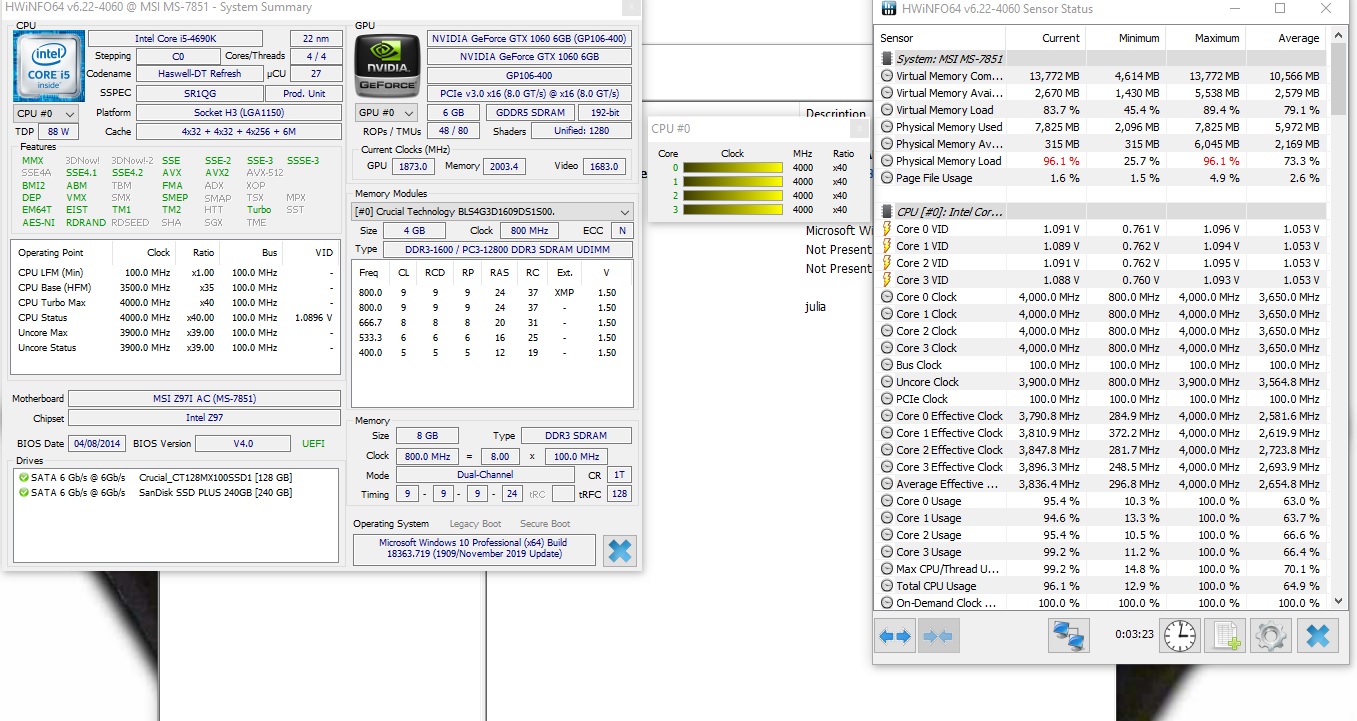This screenshot has height=721, width=1357.
Task: Close System Summary with large blue X
Action: (620, 550)
